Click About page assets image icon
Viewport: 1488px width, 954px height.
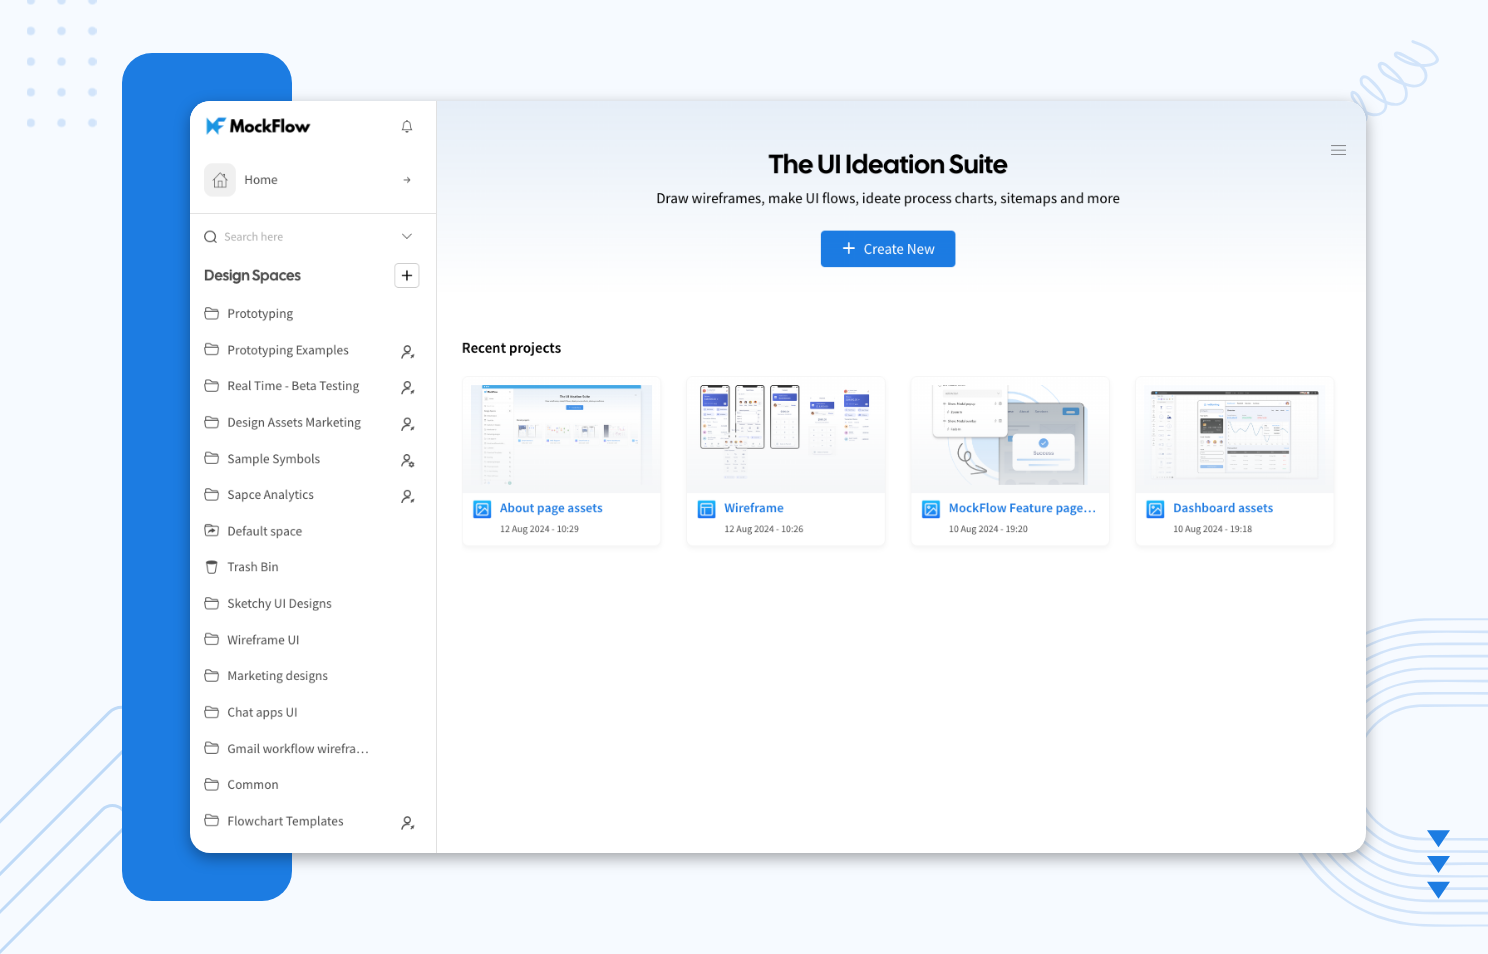click(482, 509)
